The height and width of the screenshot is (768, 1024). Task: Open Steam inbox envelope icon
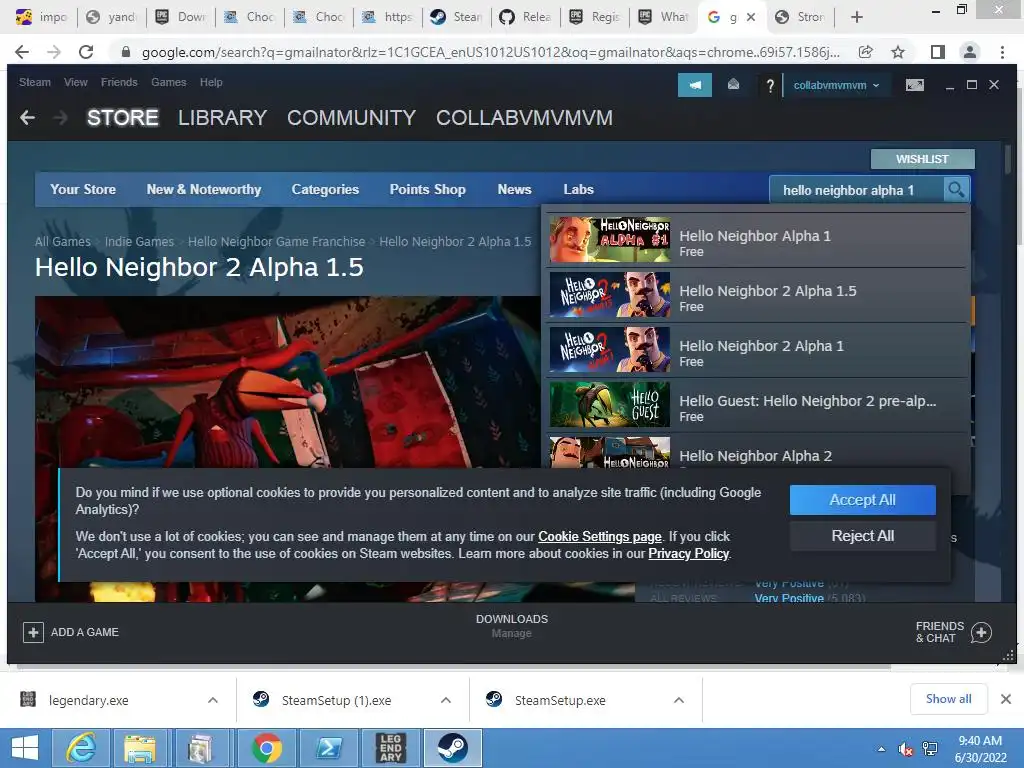pos(733,85)
